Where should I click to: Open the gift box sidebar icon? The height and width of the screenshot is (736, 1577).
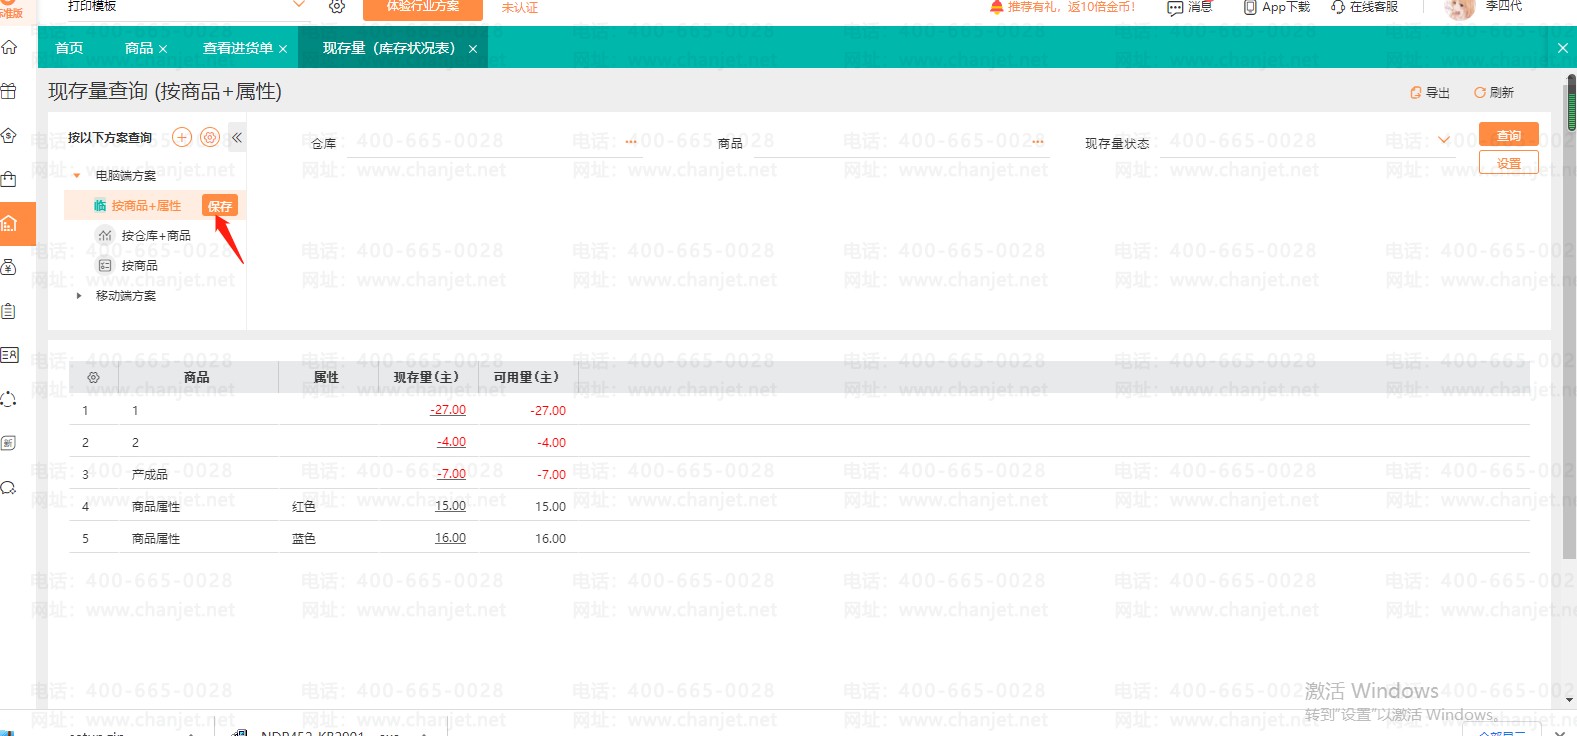(9, 91)
